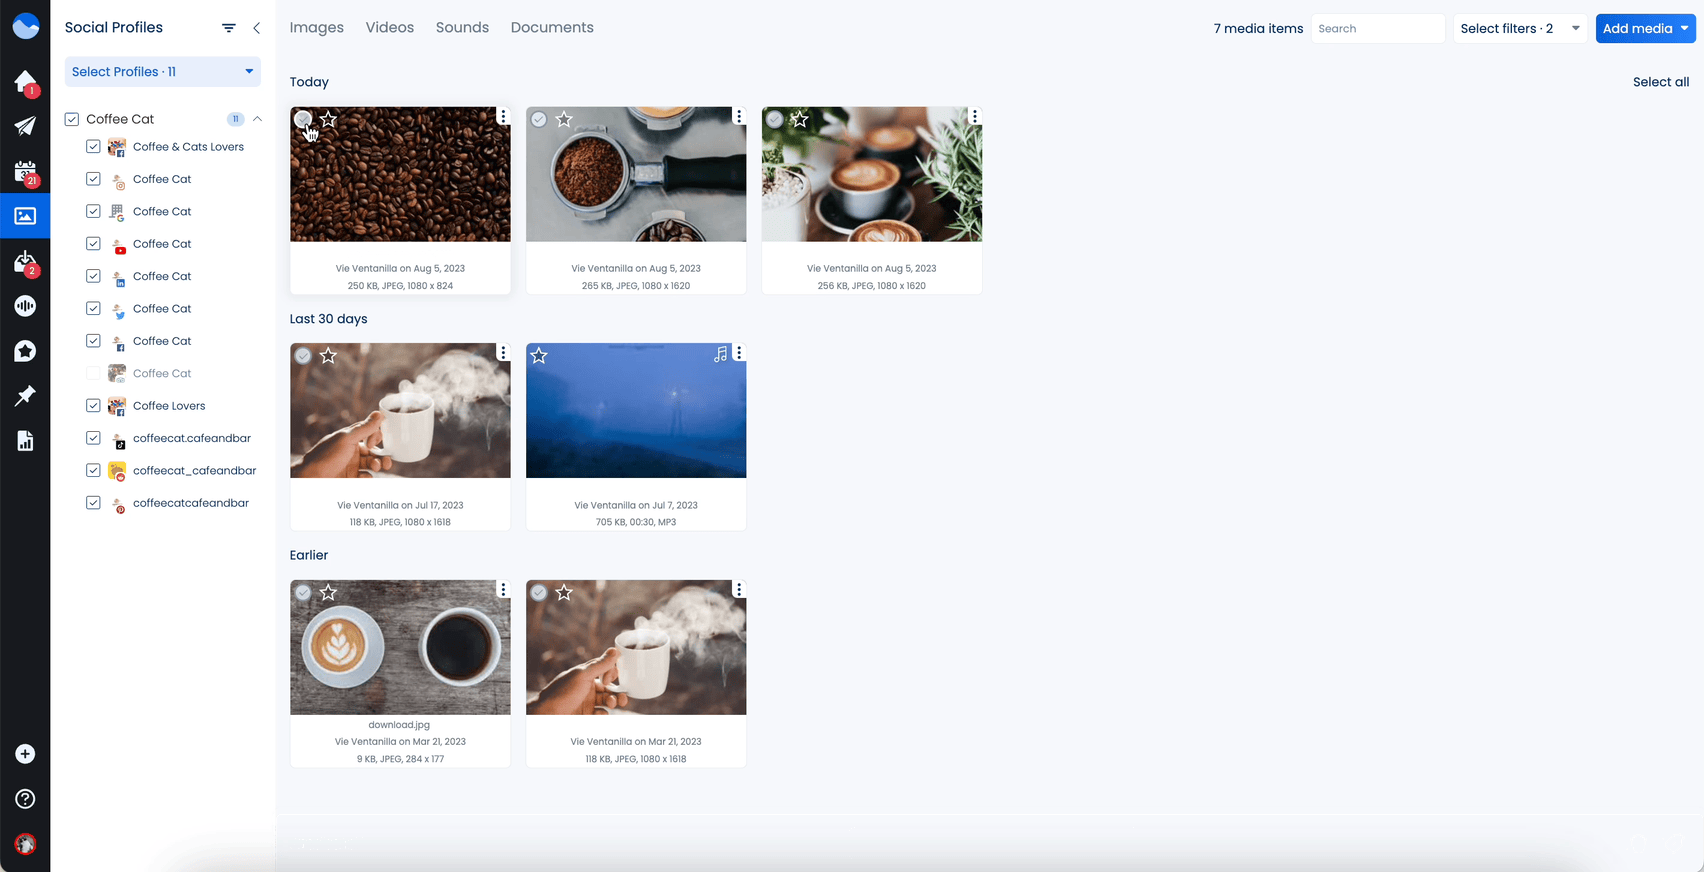
Task: Uncheck coffeecat_cafeandbar profile checkbox
Action: 93,470
